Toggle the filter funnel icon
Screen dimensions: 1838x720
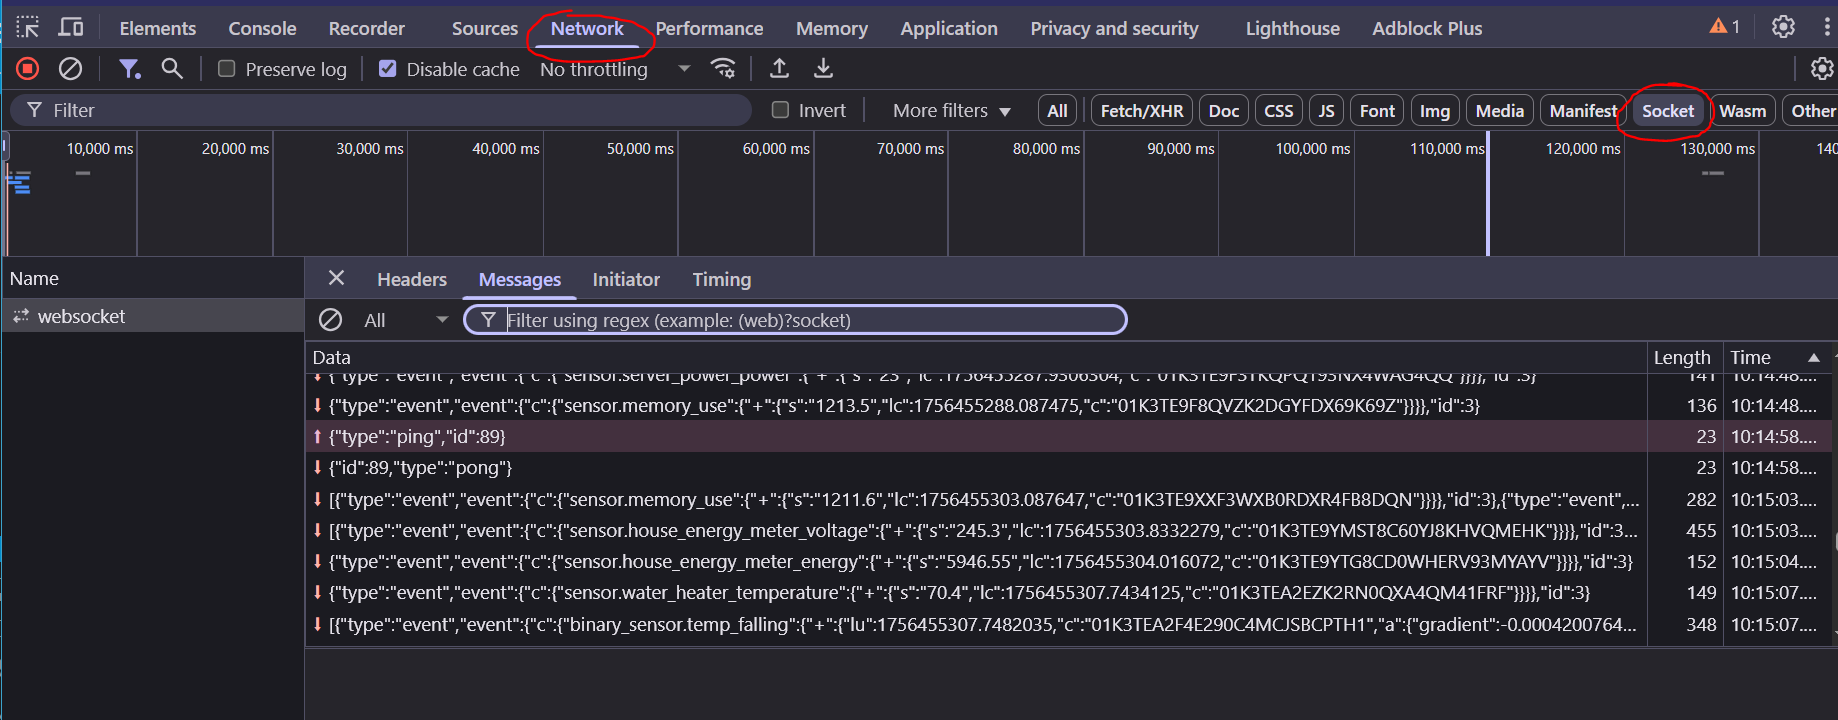tap(129, 69)
